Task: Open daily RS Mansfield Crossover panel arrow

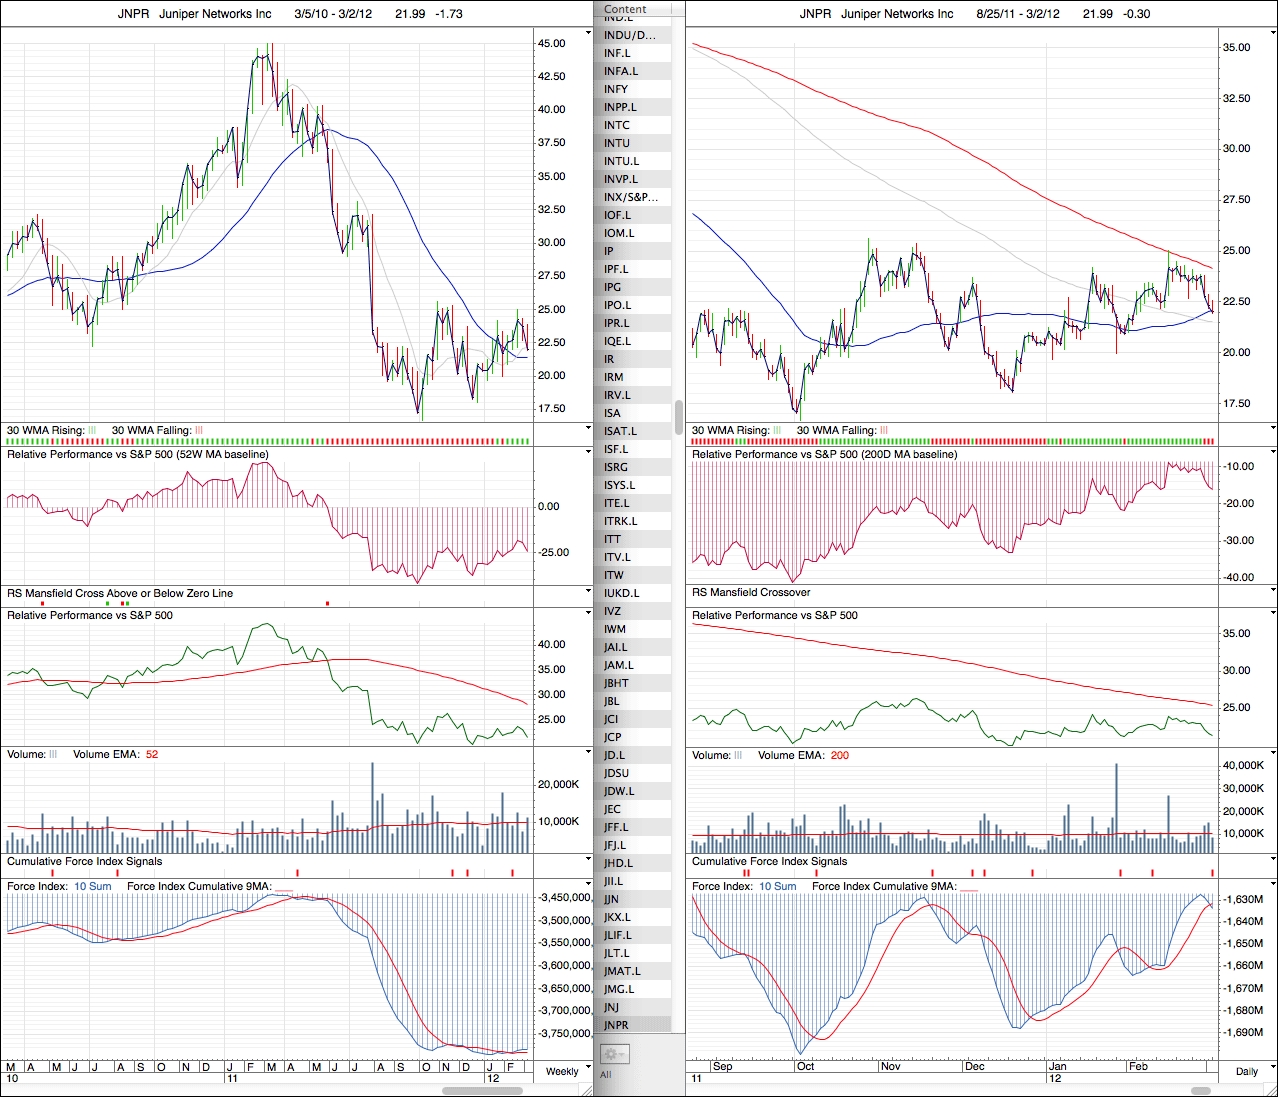Action: click(1273, 592)
